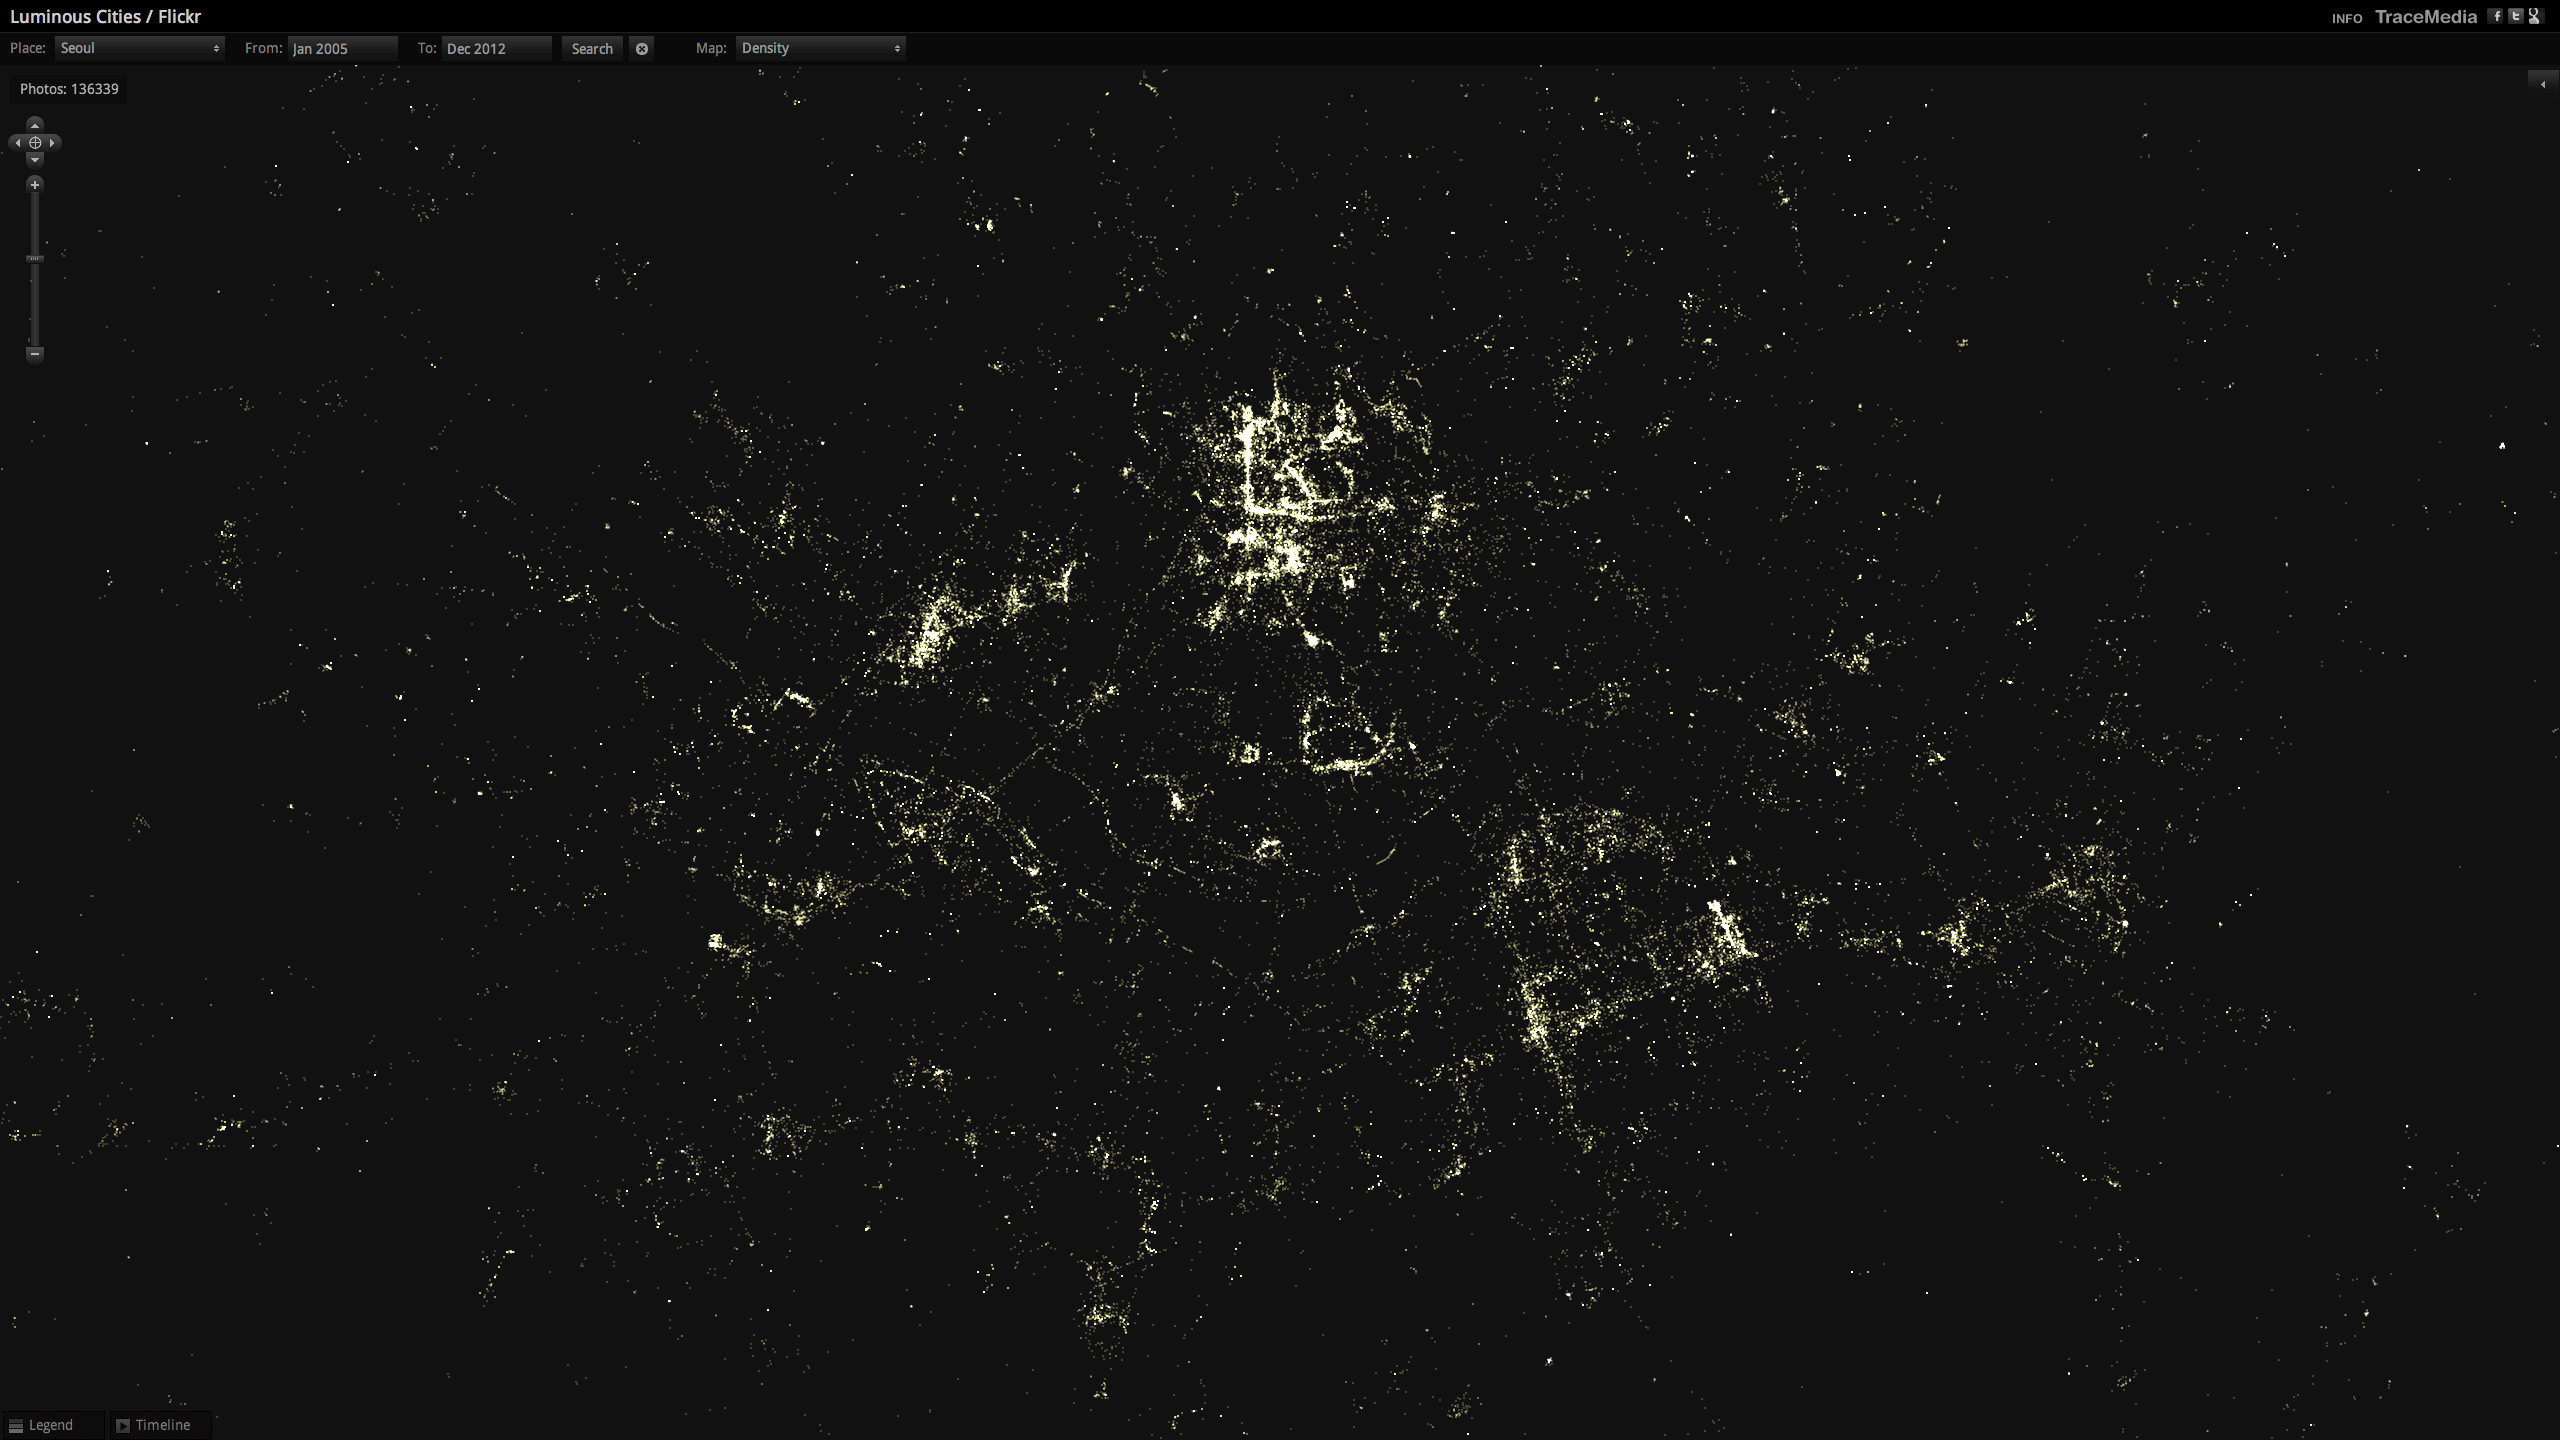Expand the collapsed right side panel

click(x=2542, y=84)
